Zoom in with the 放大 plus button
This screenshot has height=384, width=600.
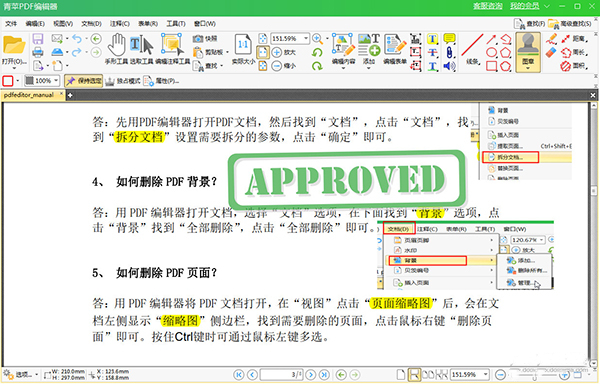point(284,52)
